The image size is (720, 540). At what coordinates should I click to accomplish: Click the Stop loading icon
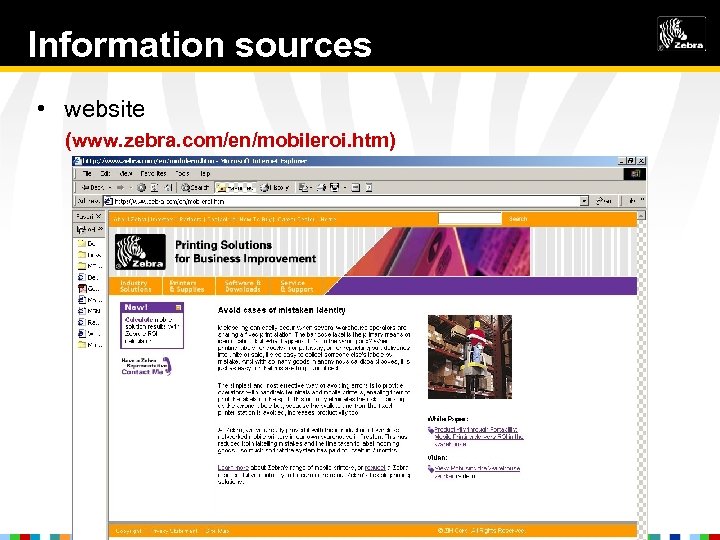point(142,187)
